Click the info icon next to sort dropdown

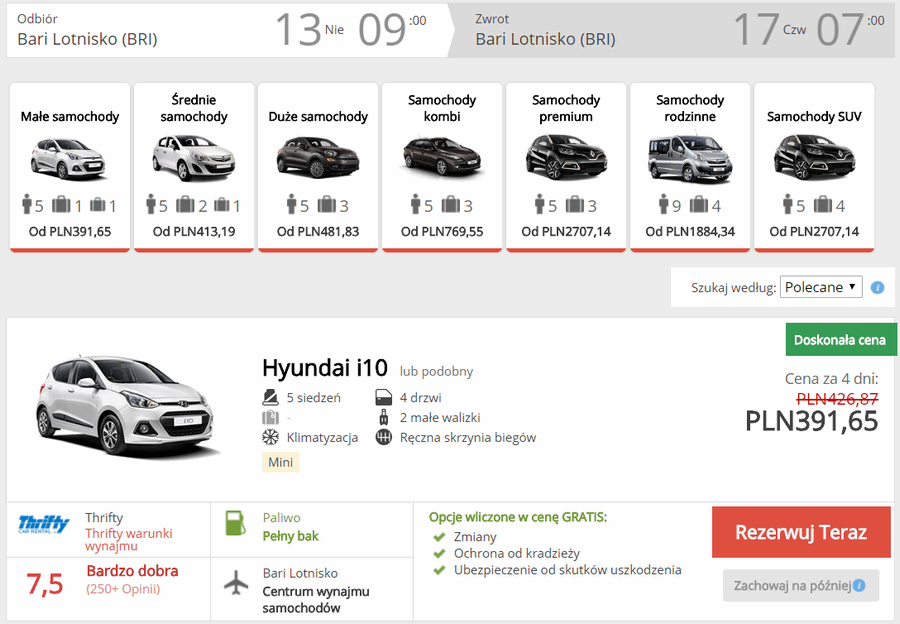pos(878,288)
